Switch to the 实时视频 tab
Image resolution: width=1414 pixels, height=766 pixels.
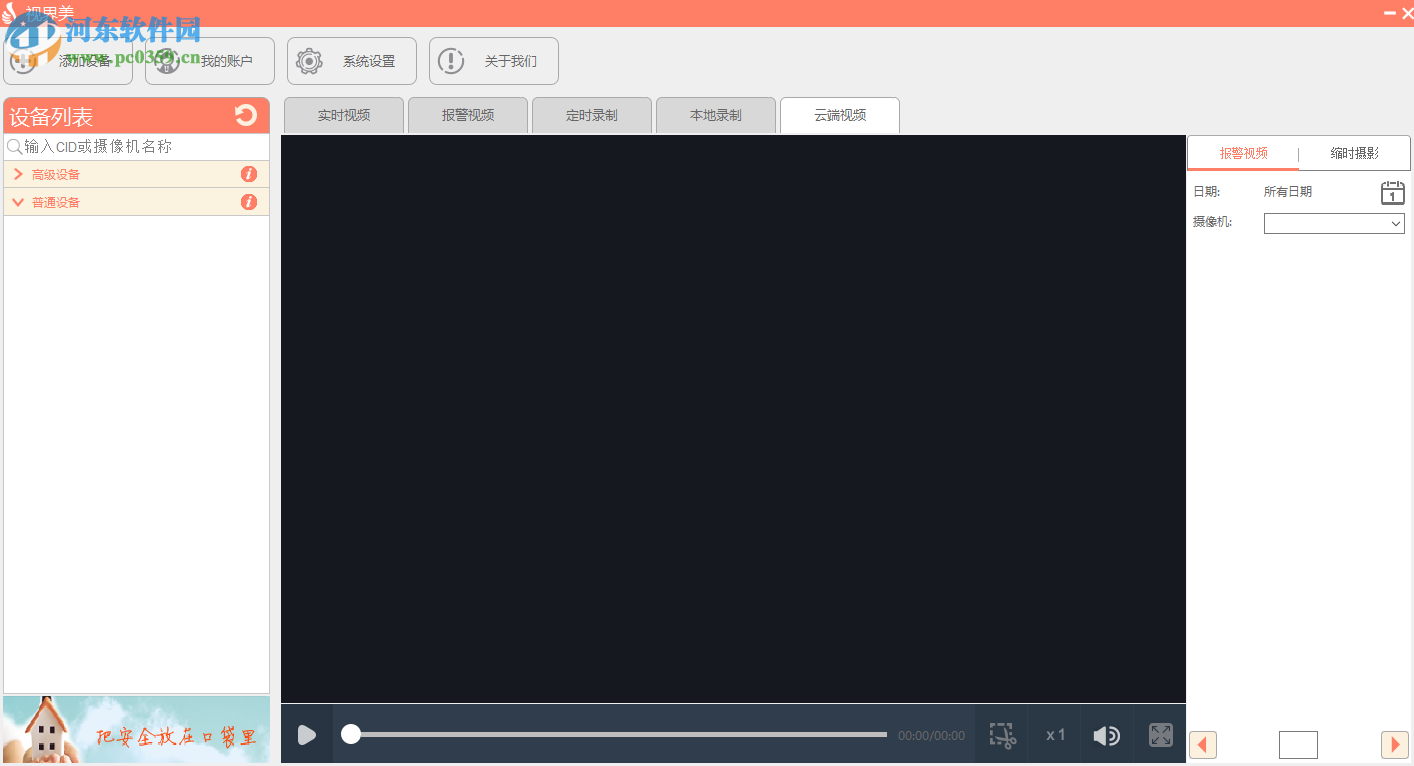[x=344, y=115]
